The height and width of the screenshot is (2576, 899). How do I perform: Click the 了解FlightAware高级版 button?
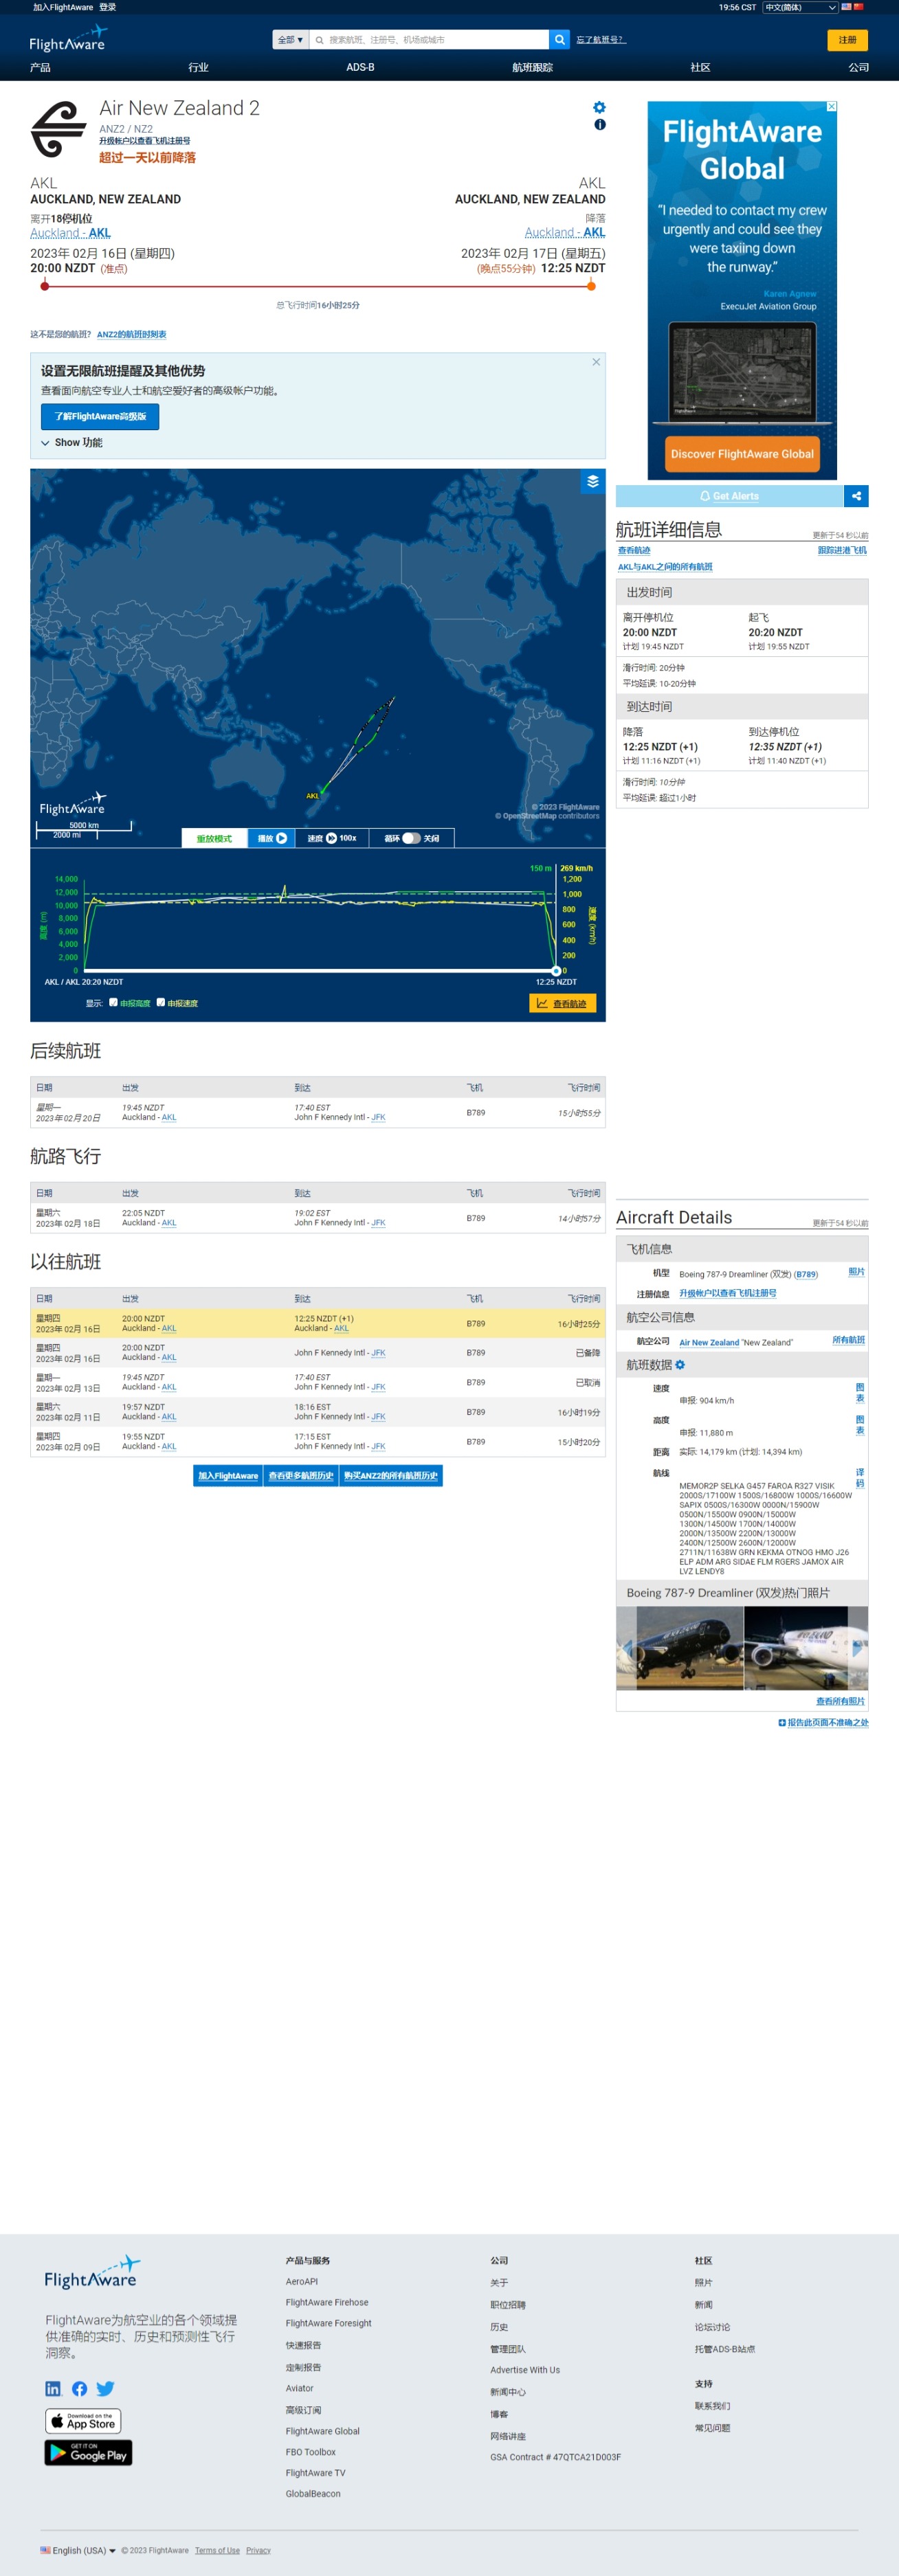100,416
